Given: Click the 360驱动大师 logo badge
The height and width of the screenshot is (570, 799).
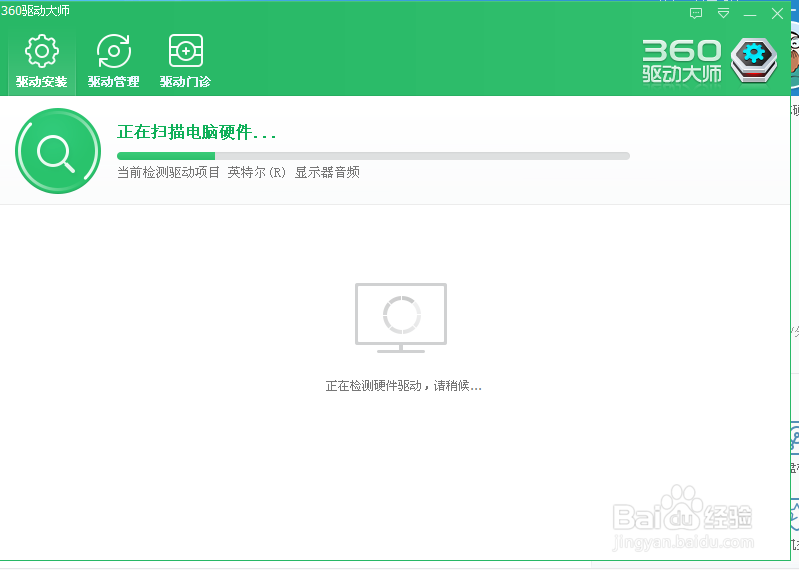Looking at the screenshot, I should click(754, 61).
